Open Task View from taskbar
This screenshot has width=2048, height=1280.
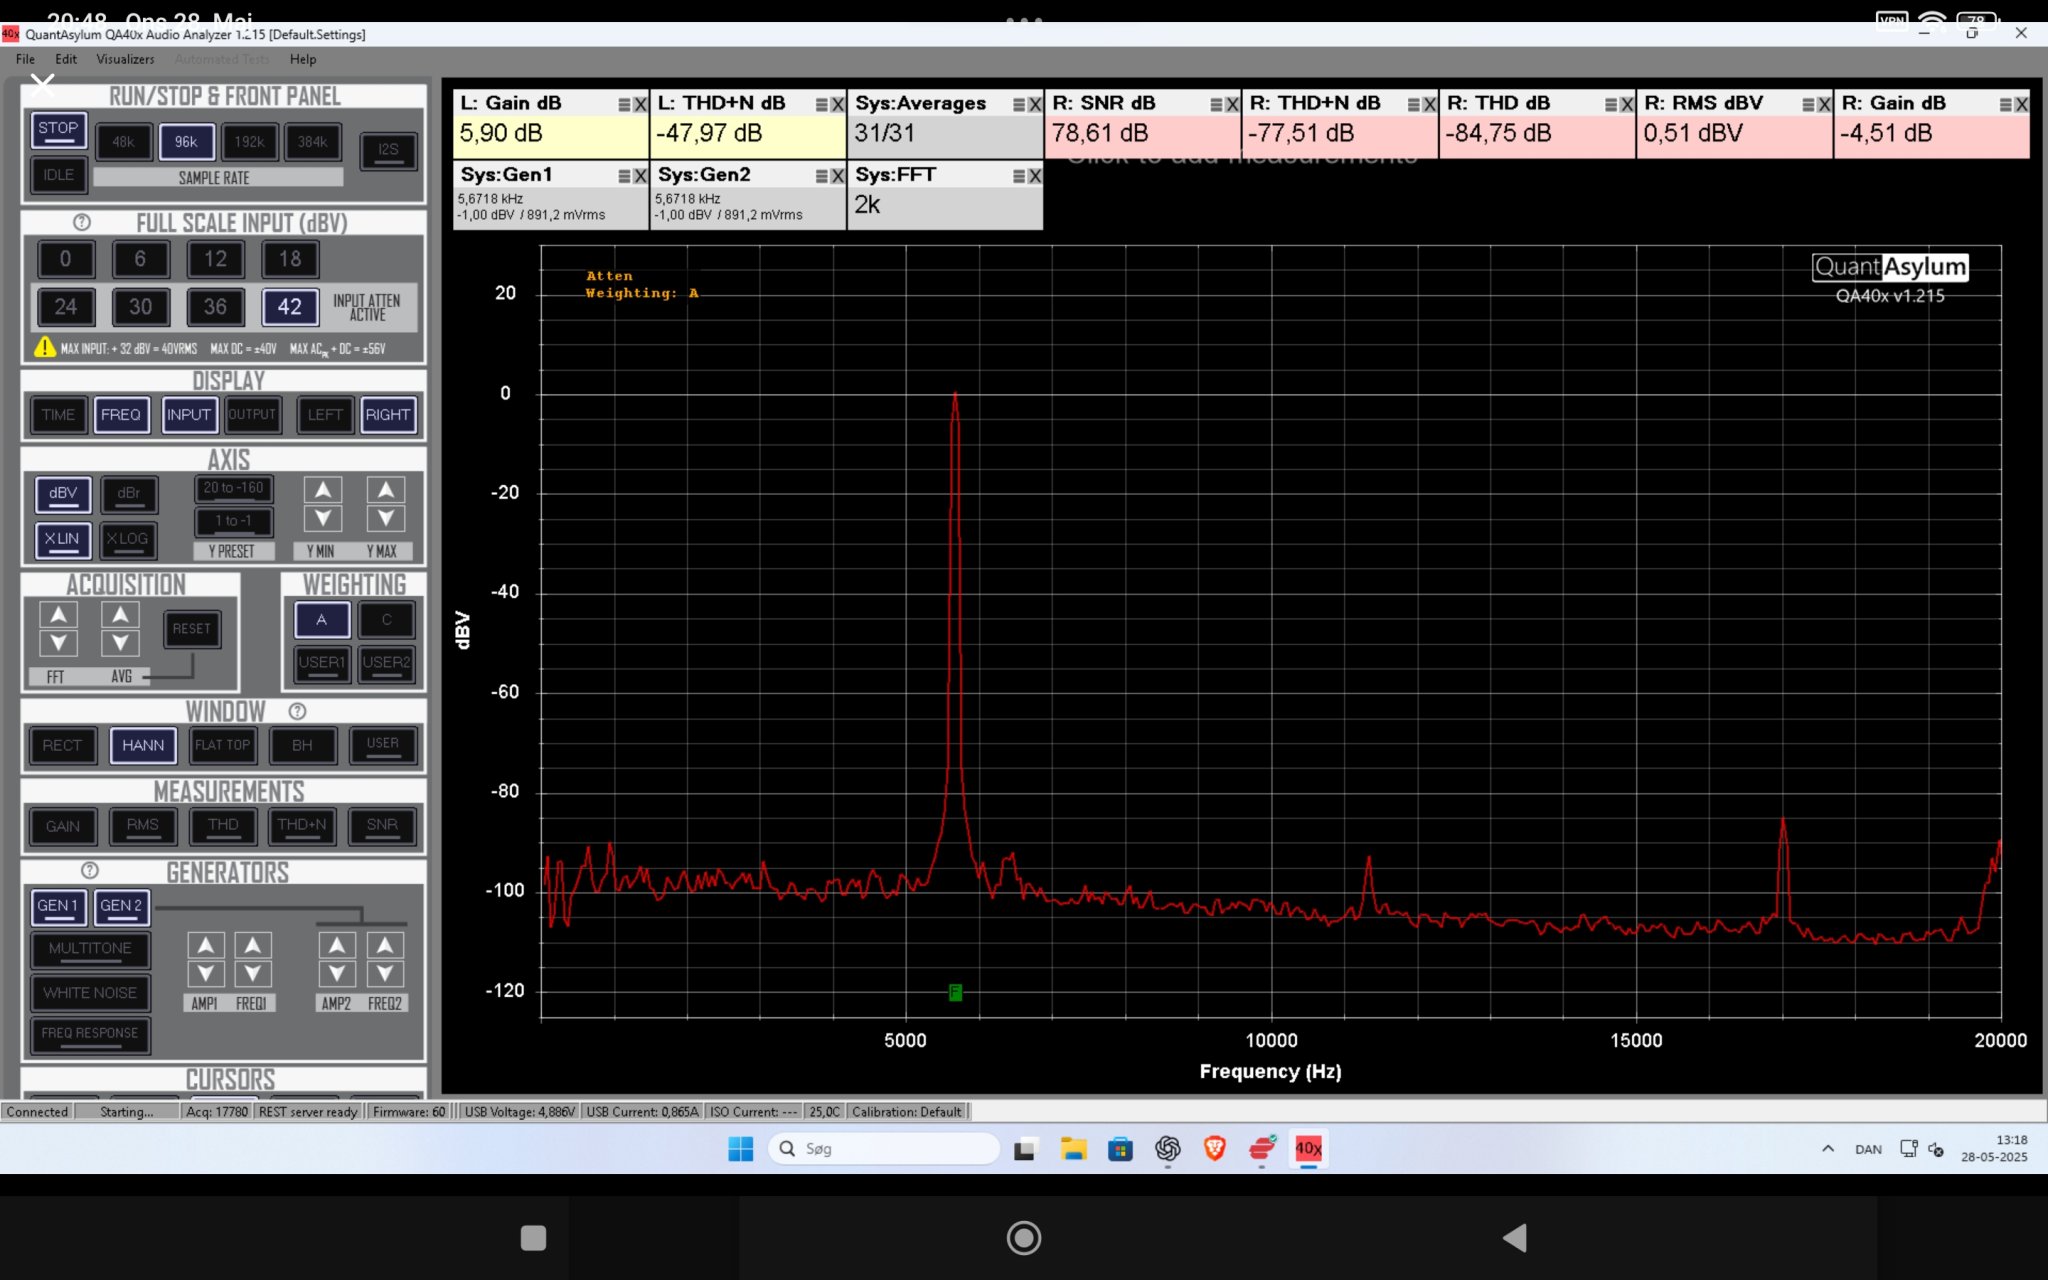tap(1024, 1149)
